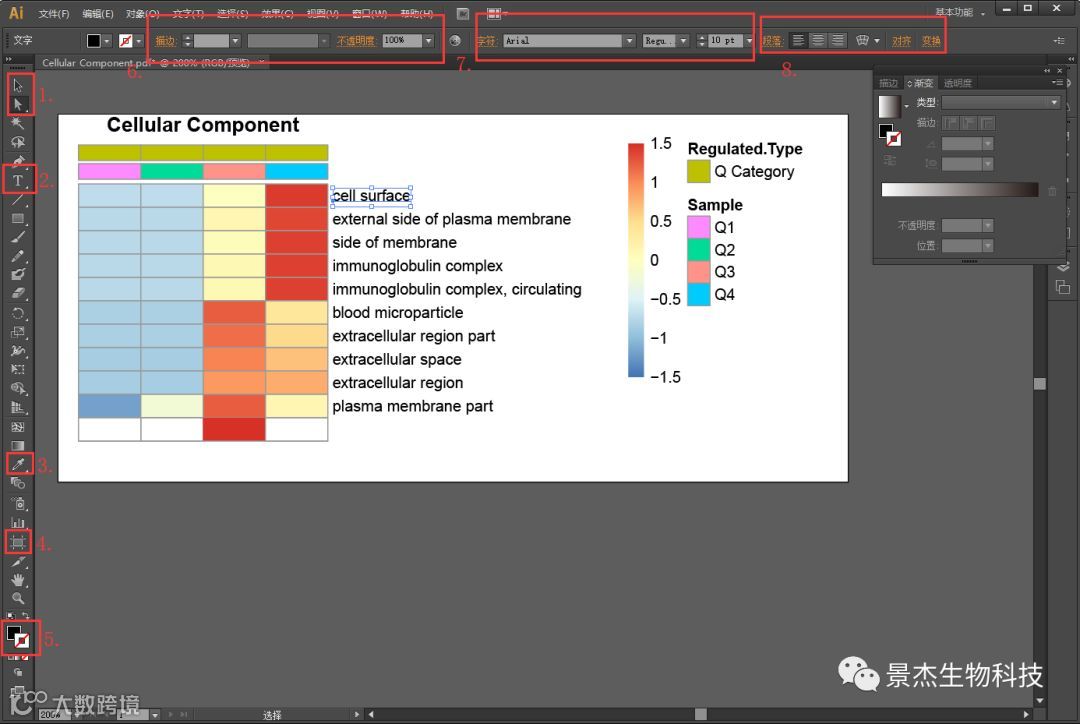Open the 对象(O) menu
The height and width of the screenshot is (724, 1080).
(143, 13)
